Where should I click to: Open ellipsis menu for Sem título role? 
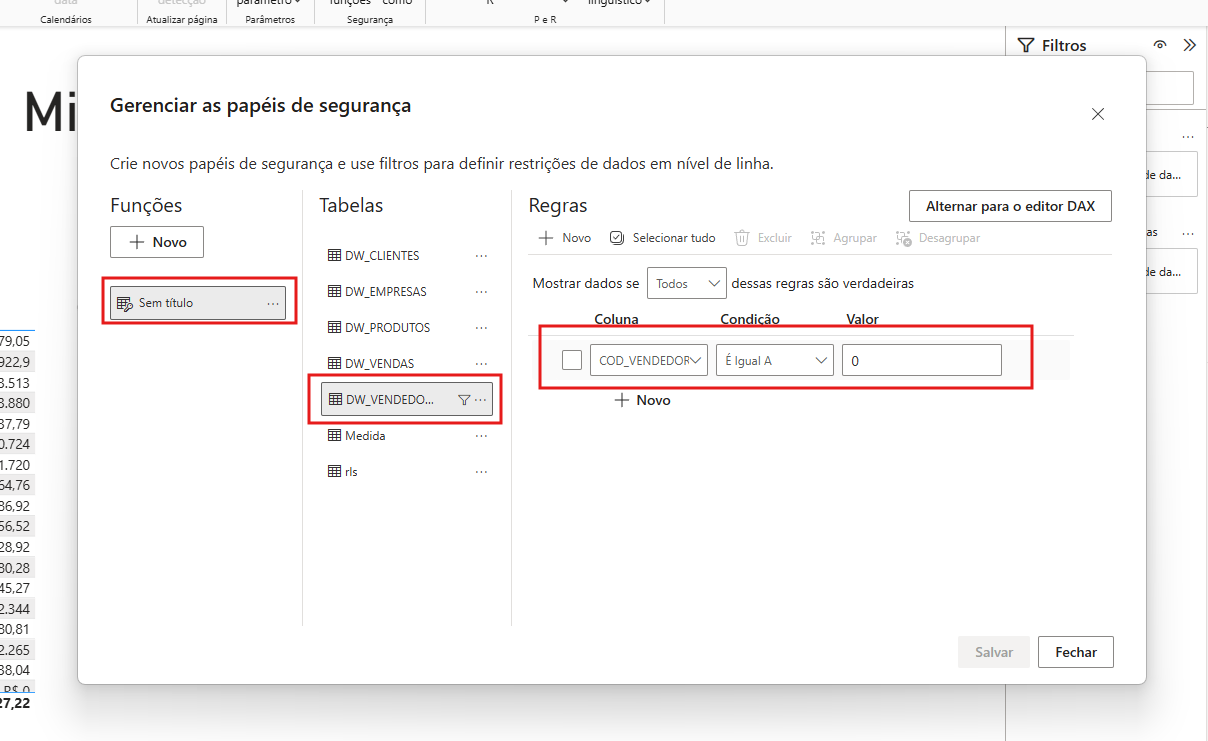[x=273, y=303]
